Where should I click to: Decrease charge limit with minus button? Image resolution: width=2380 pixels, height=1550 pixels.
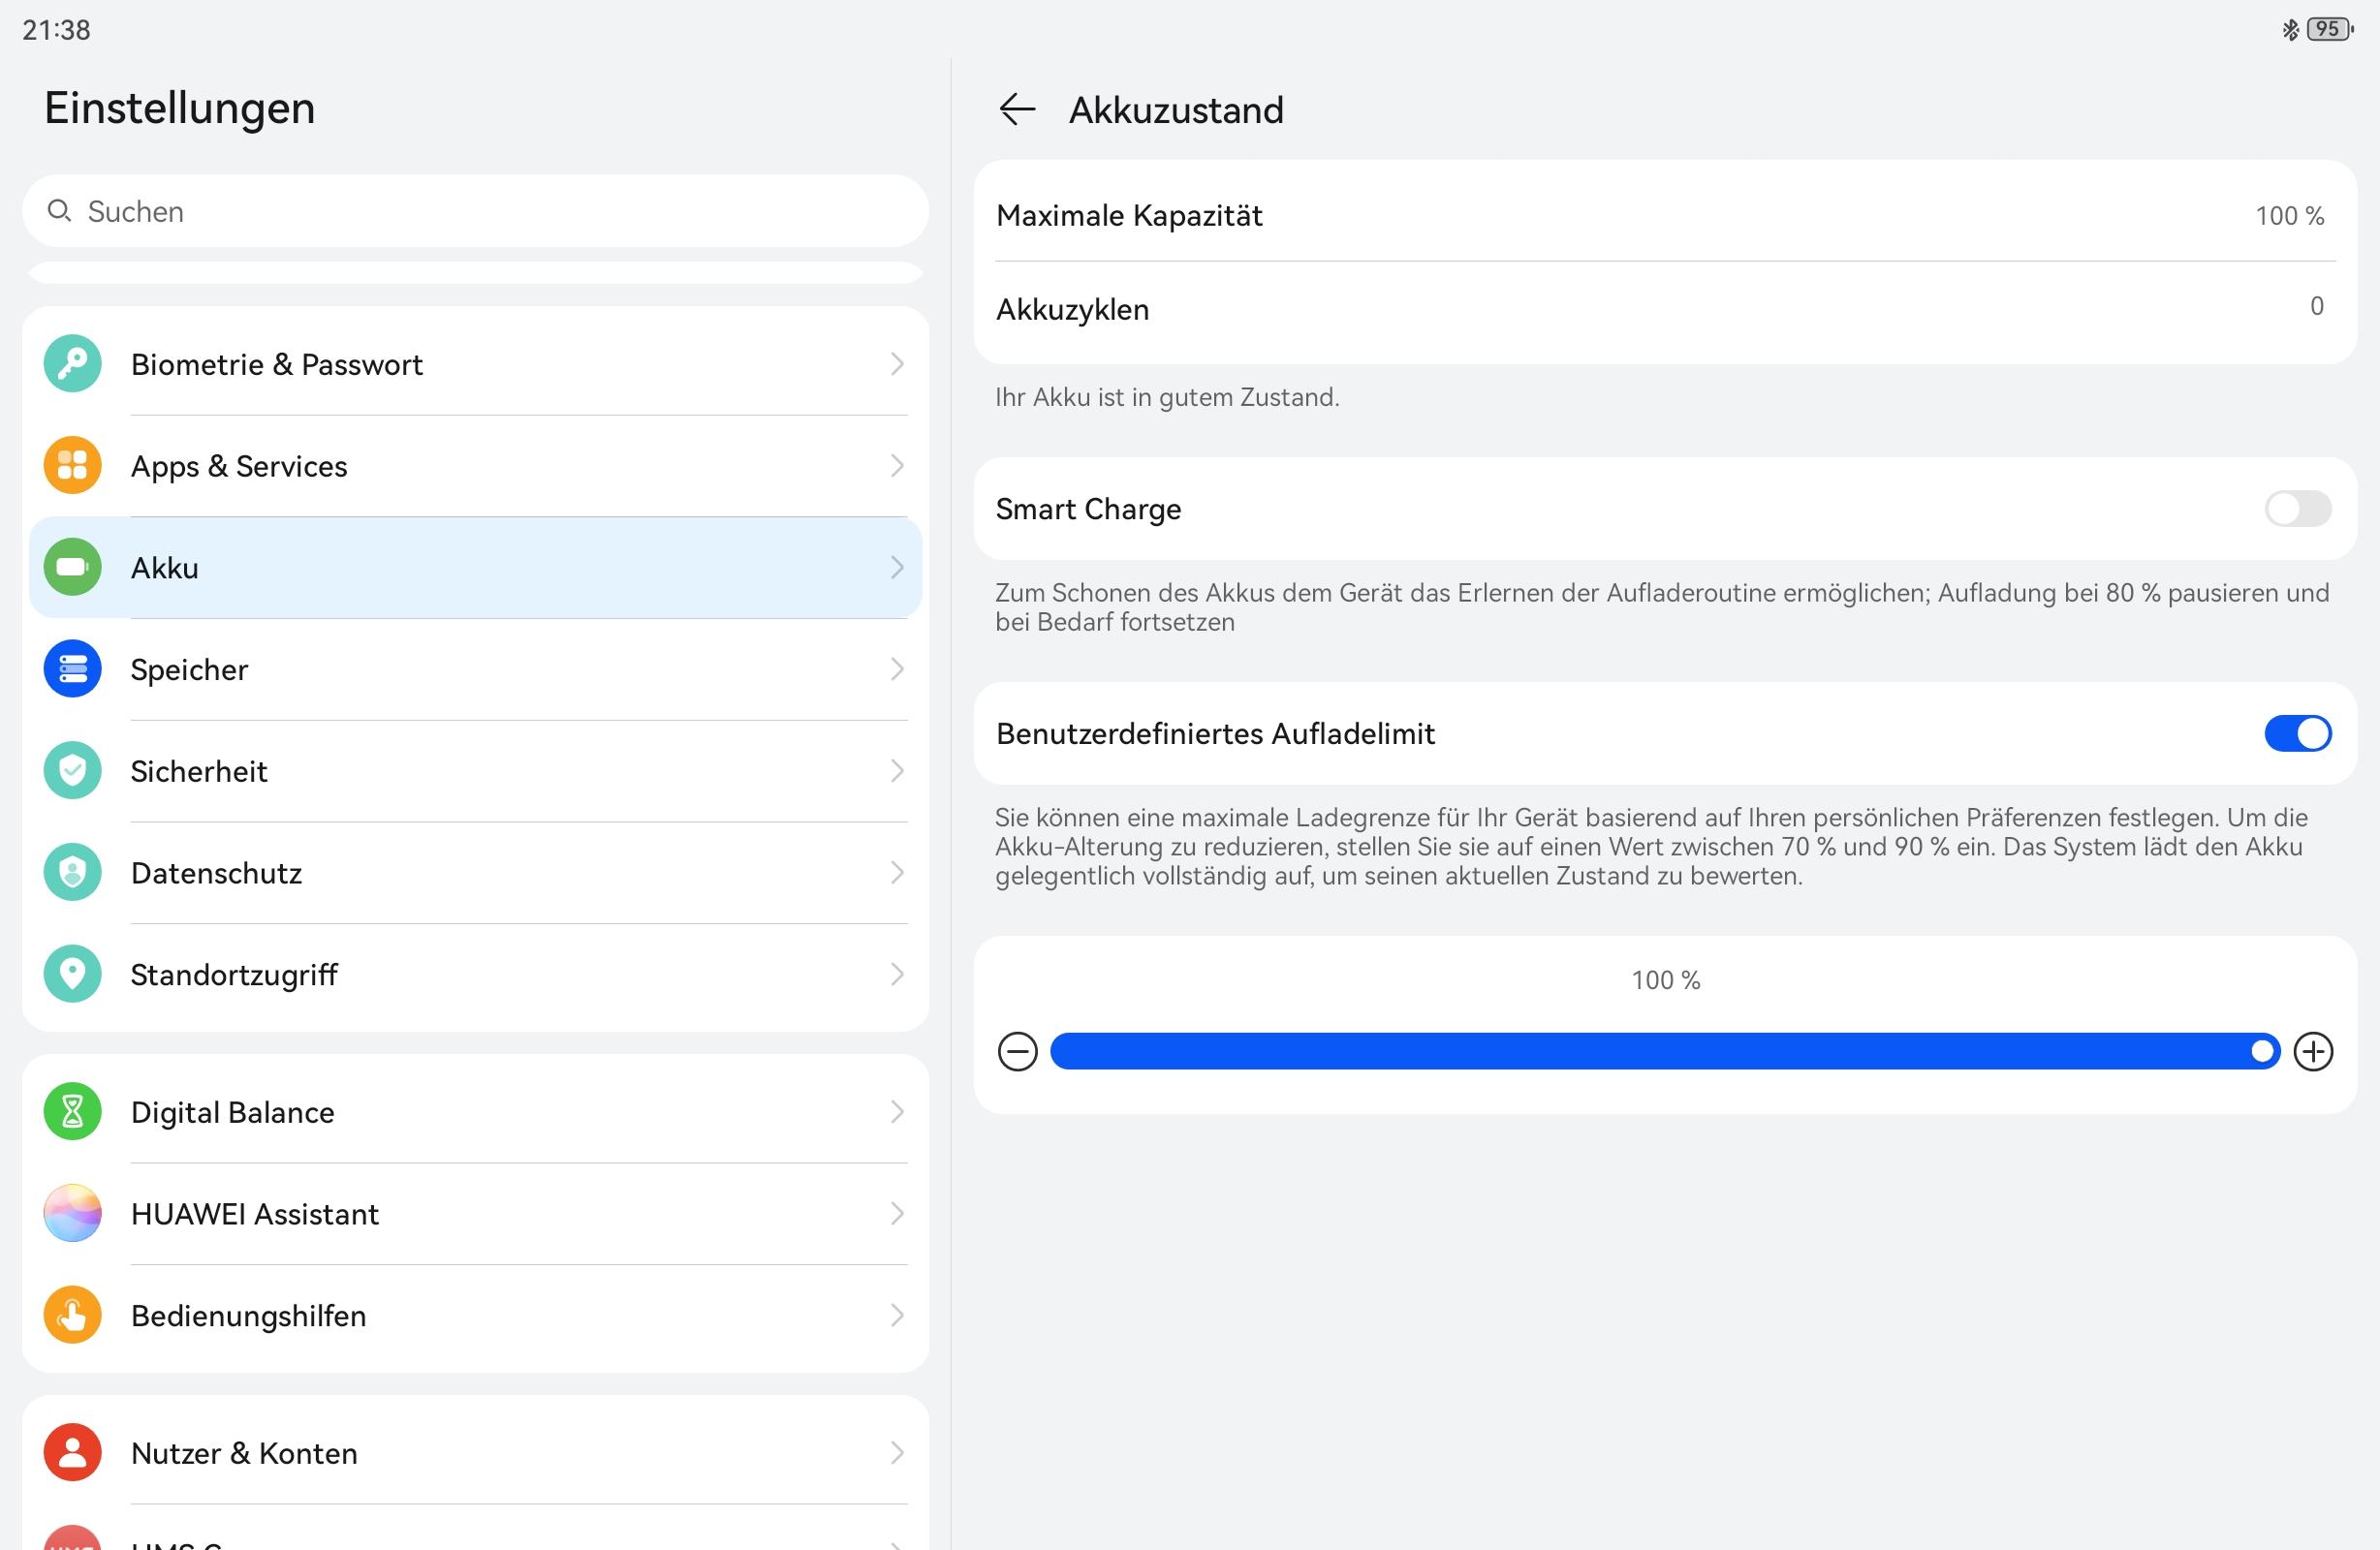1017,1052
